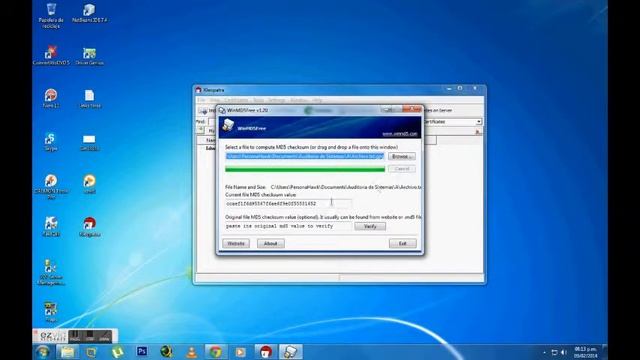The height and width of the screenshot is (360, 640).
Task: Click the File Name and Size path text
Action: [x=345, y=187]
